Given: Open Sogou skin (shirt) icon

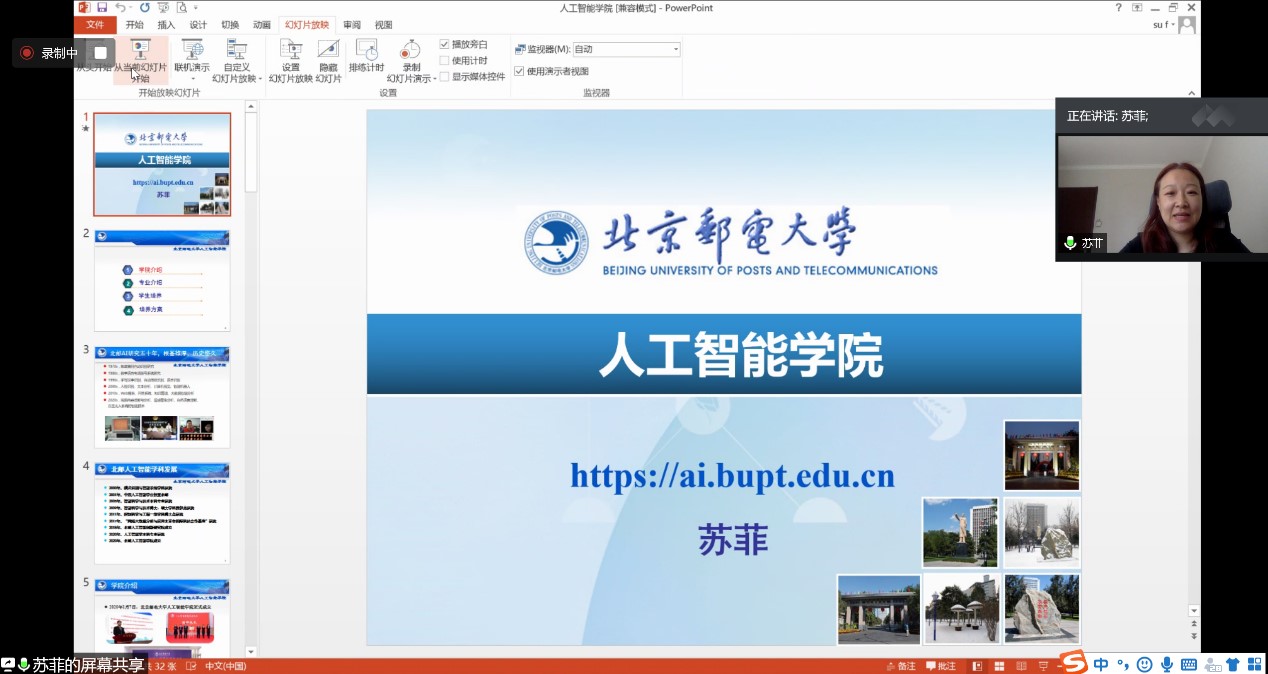Looking at the screenshot, I should 1232,664.
